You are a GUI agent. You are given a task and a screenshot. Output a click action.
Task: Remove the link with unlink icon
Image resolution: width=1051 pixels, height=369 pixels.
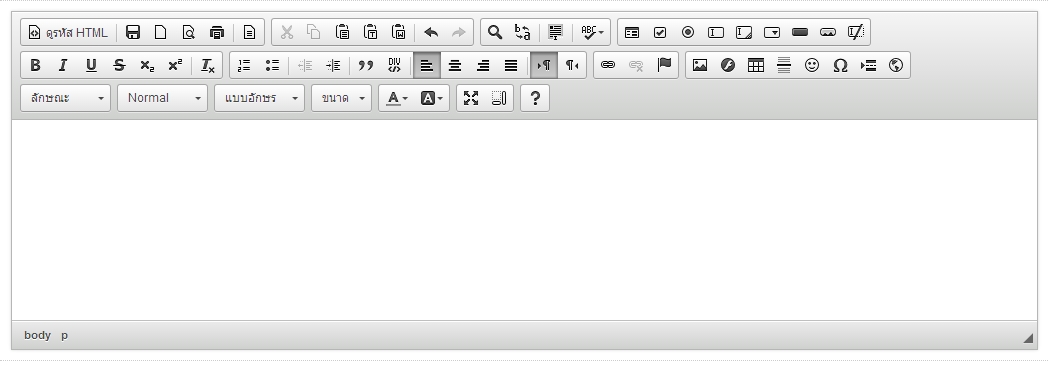[636, 65]
